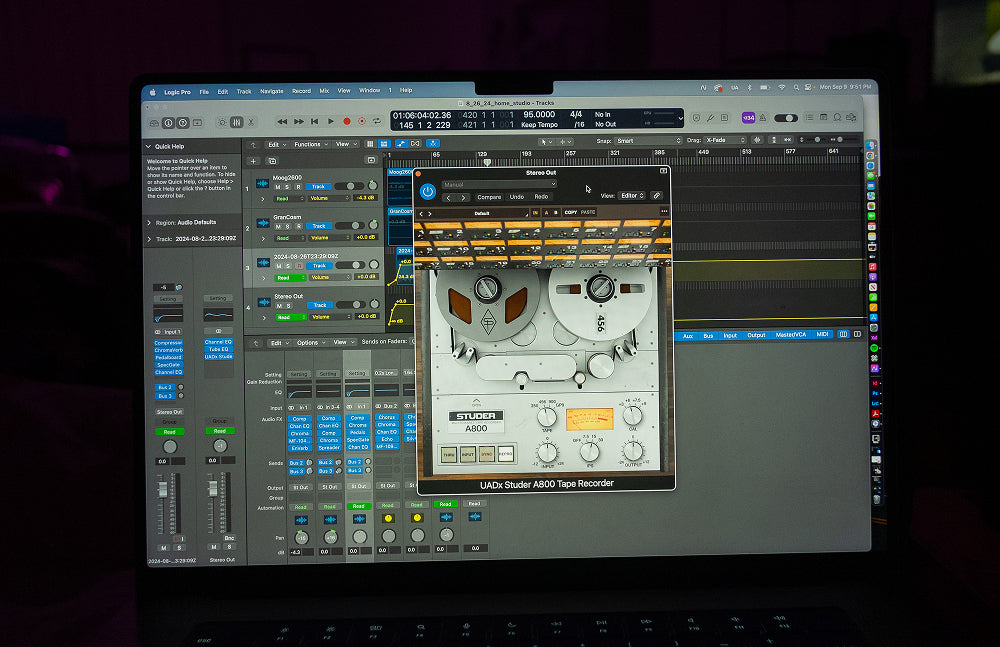Open the File menu
This screenshot has height=647, width=1000.
(x=204, y=92)
